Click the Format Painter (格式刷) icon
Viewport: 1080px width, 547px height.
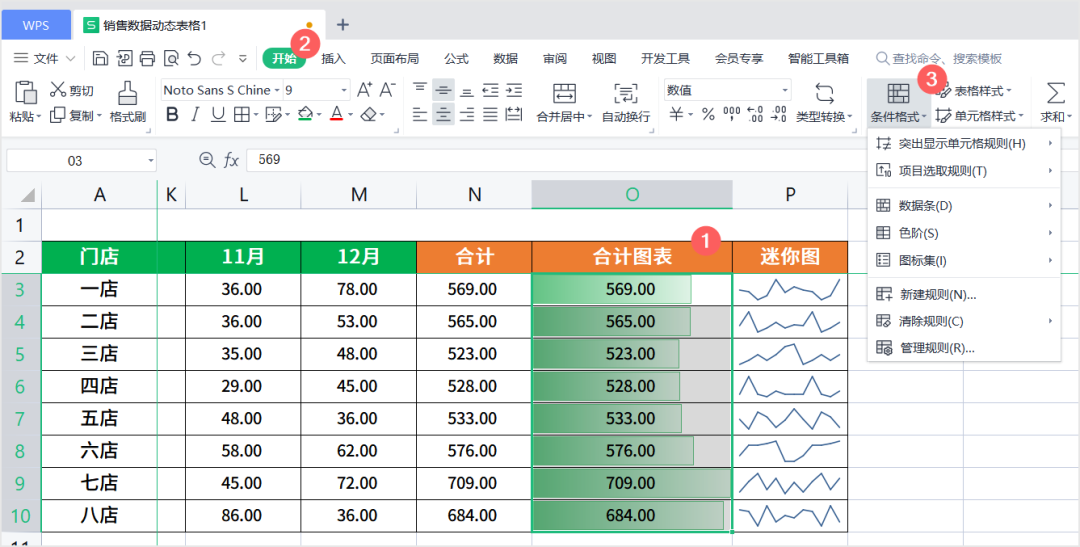coord(128,93)
